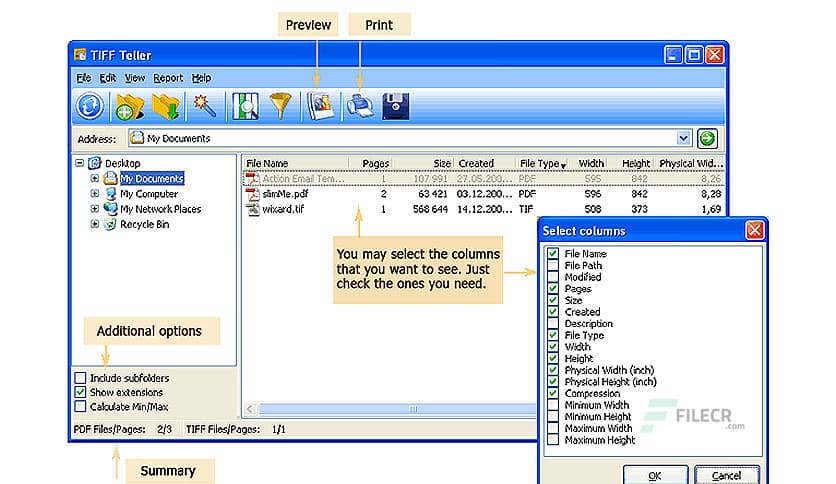
Task: Uncheck Show extensions checkbox
Action: pyautogui.click(x=81, y=392)
